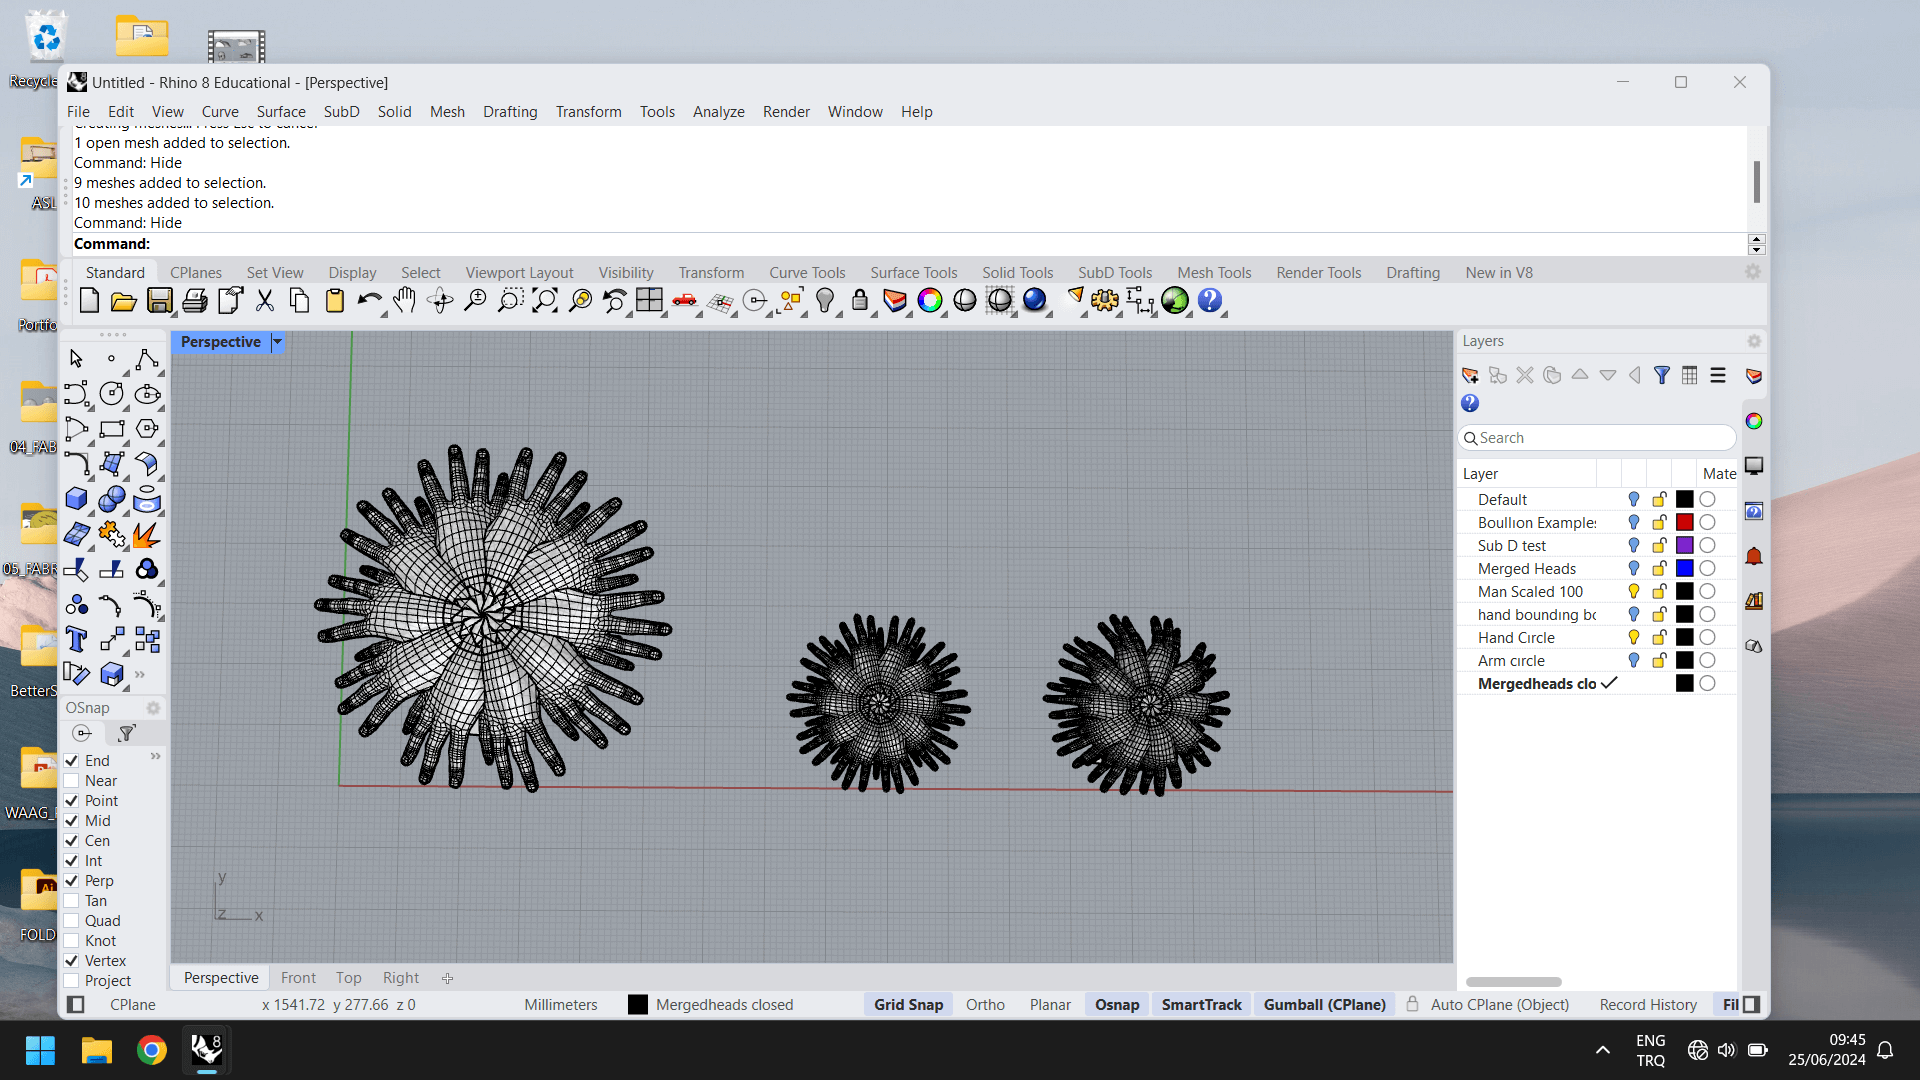
Task: Open the color wheel material icon in the toolbar
Action: coord(930,301)
